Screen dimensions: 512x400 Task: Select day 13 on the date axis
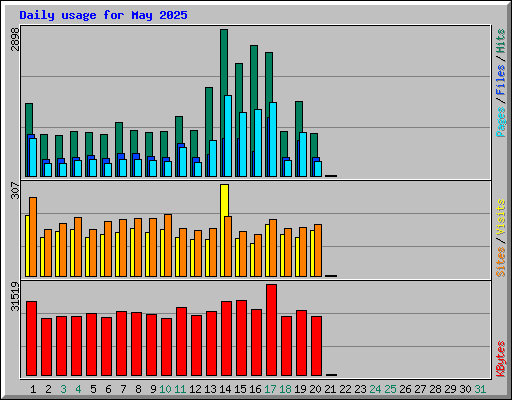point(210,389)
